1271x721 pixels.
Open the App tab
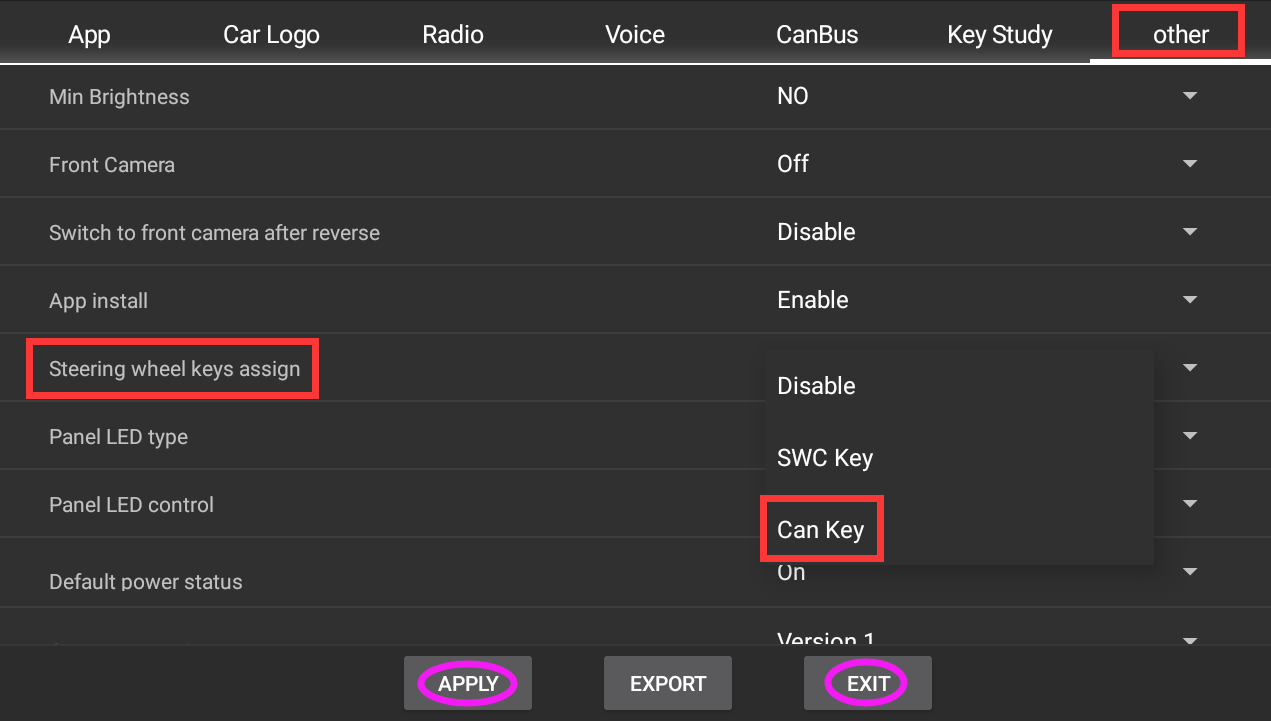point(89,35)
